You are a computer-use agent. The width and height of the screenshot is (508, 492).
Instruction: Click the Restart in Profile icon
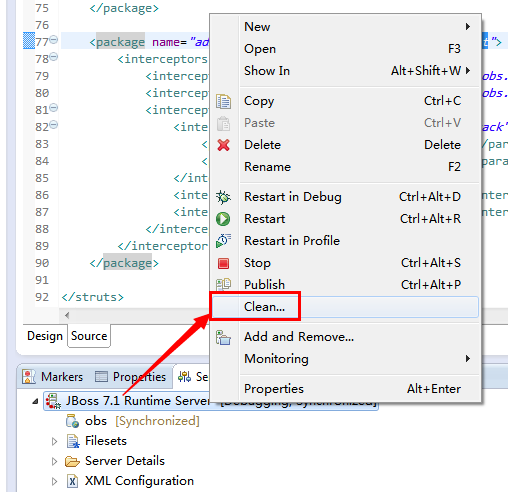(223, 241)
